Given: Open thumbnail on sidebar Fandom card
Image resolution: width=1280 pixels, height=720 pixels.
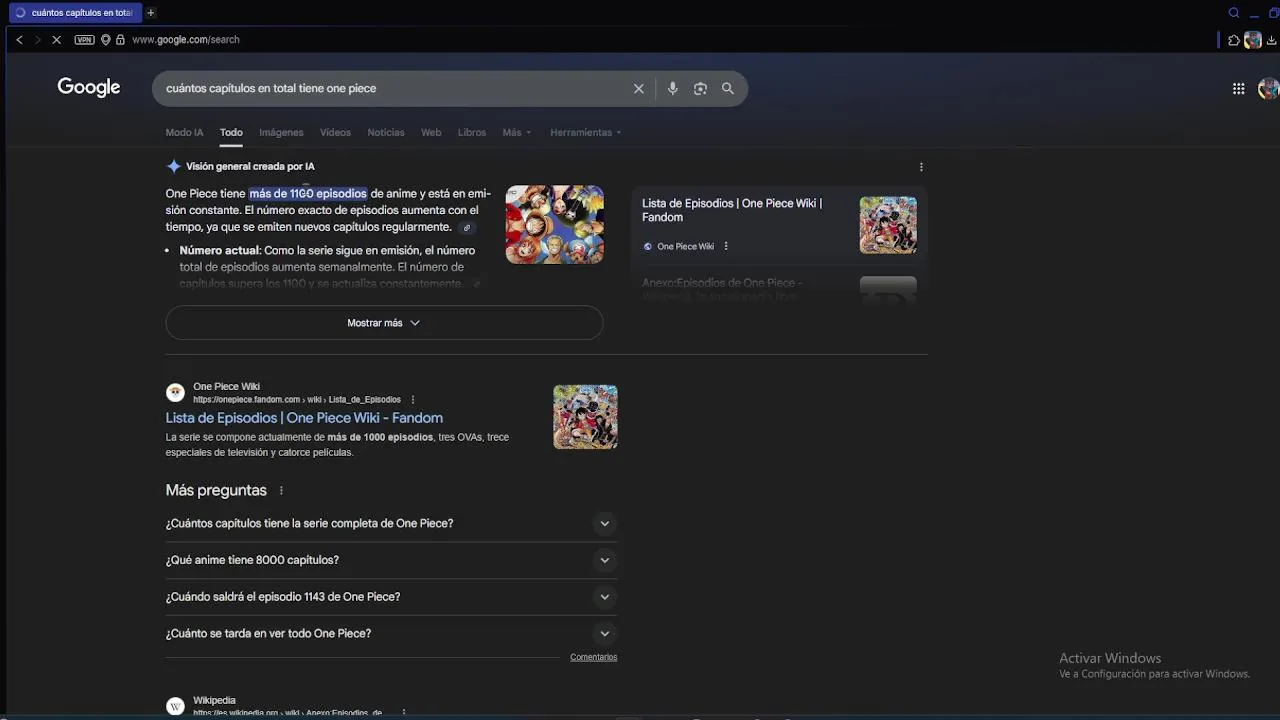Looking at the screenshot, I should point(888,225).
